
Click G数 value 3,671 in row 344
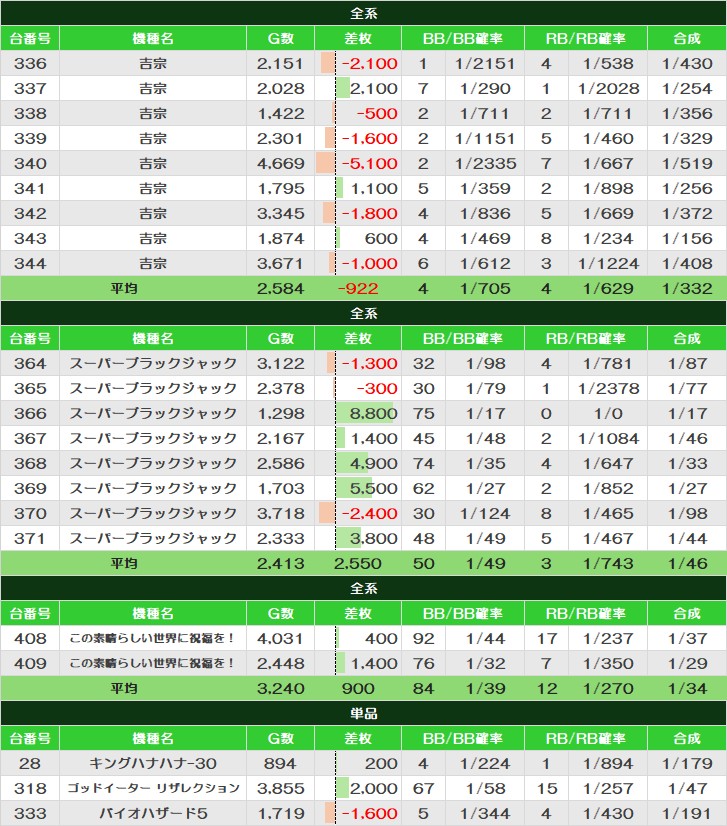tap(280, 263)
